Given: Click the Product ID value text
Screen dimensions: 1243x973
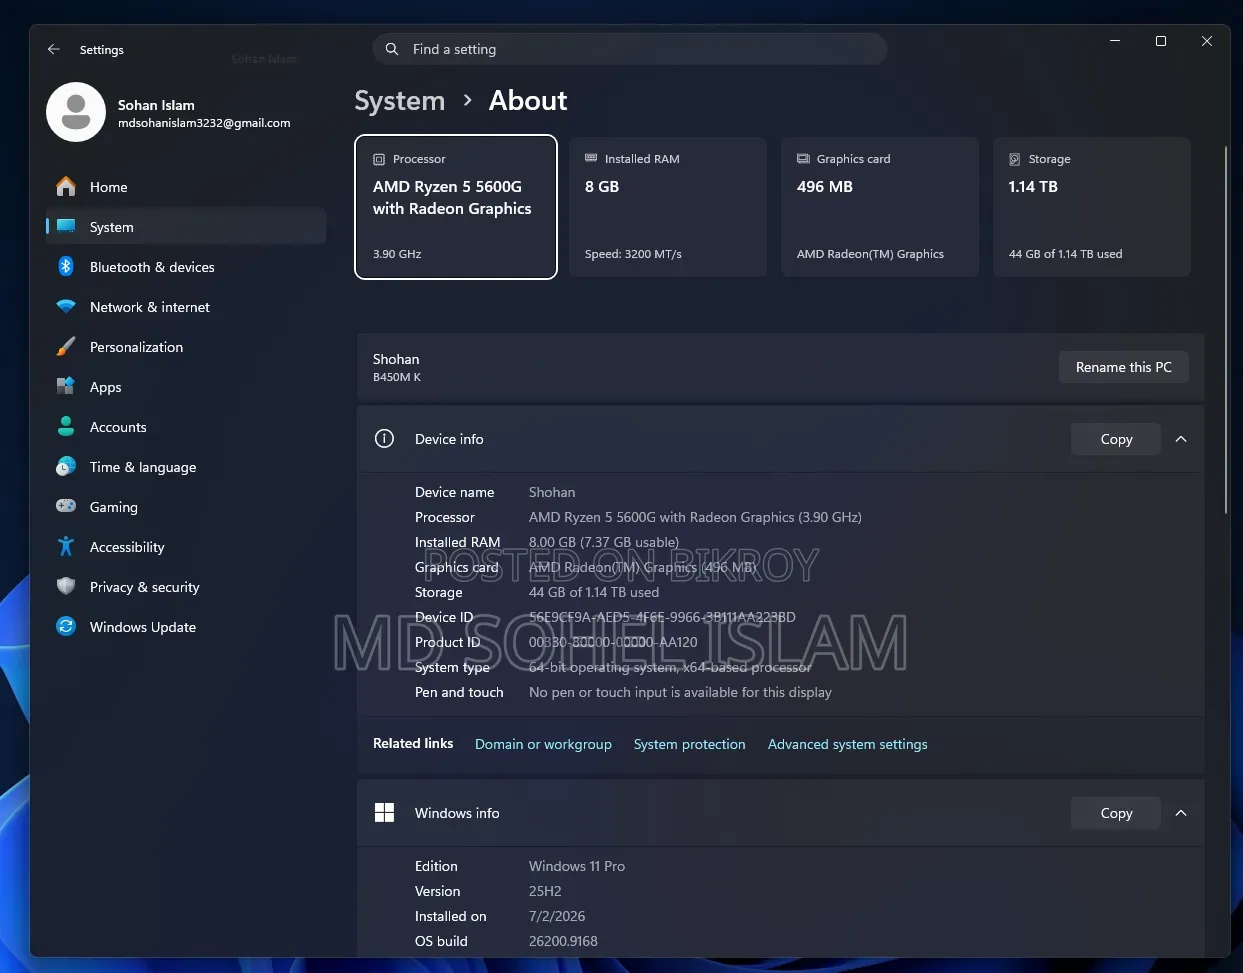Looking at the screenshot, I should pyautogui.click(x=613, y=642).
